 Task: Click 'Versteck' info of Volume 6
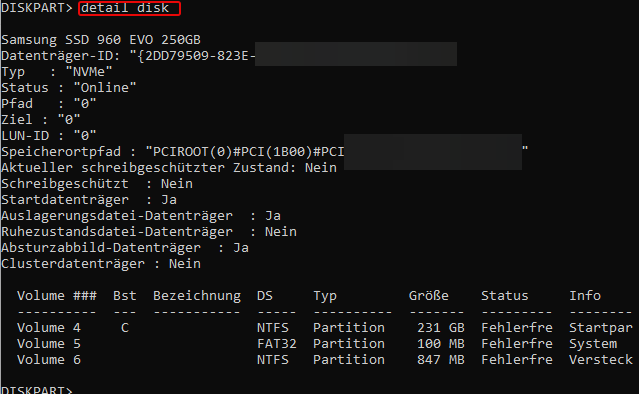coord(601,359)
